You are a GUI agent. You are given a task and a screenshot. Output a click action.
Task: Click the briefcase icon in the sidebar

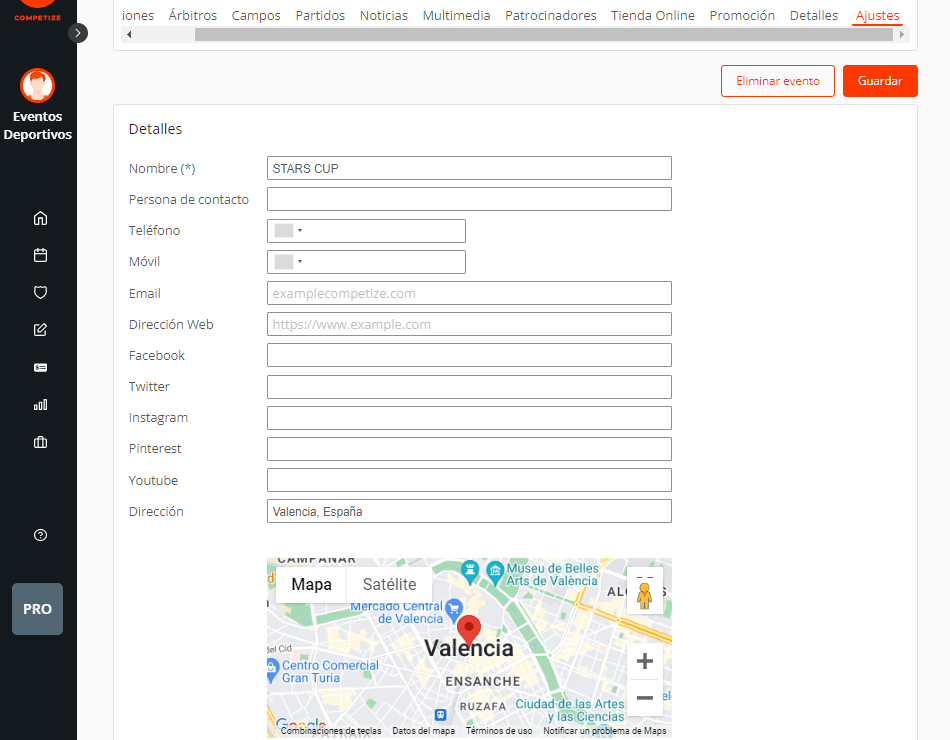pos(40,442)
